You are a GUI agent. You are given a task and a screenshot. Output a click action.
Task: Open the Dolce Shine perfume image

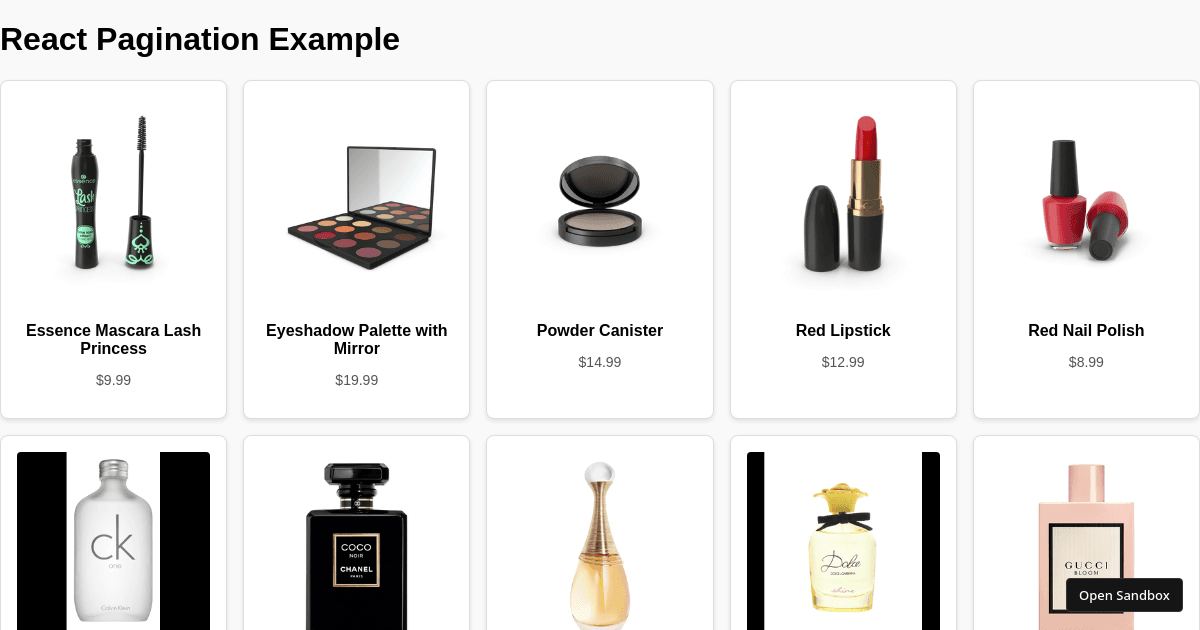click(843, 541)
